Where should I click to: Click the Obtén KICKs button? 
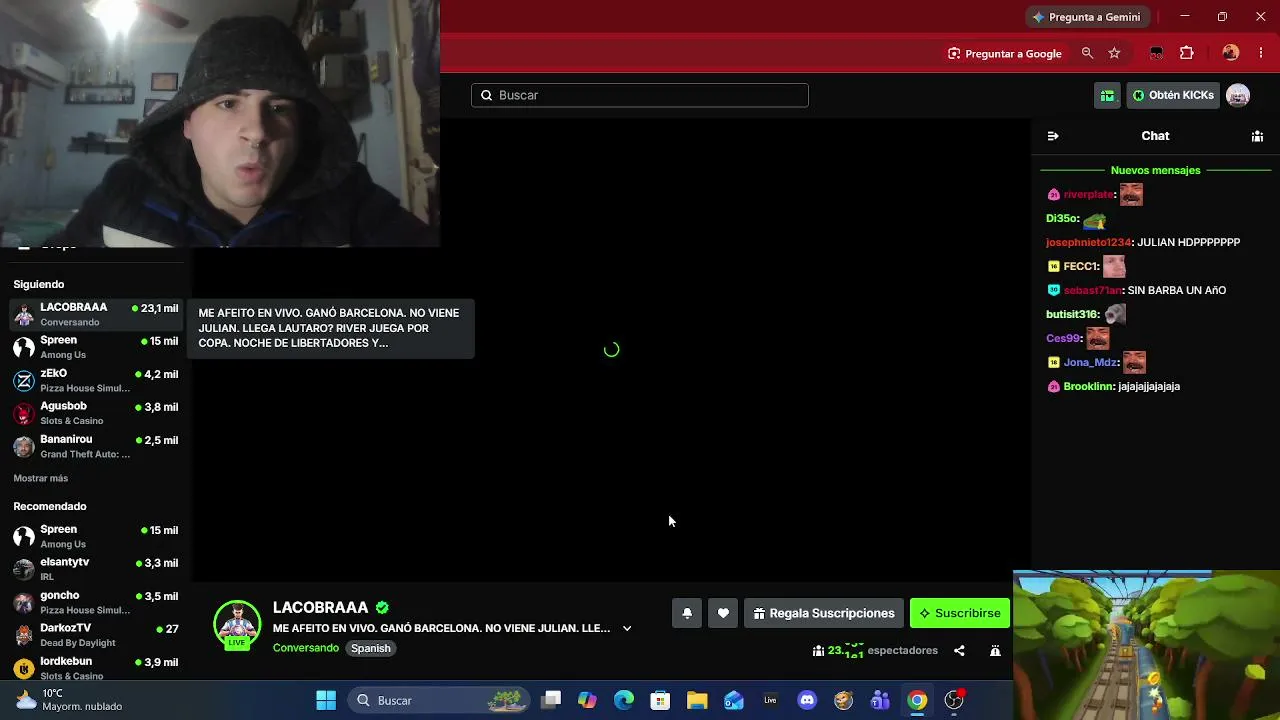click(x=1173, y=95)
